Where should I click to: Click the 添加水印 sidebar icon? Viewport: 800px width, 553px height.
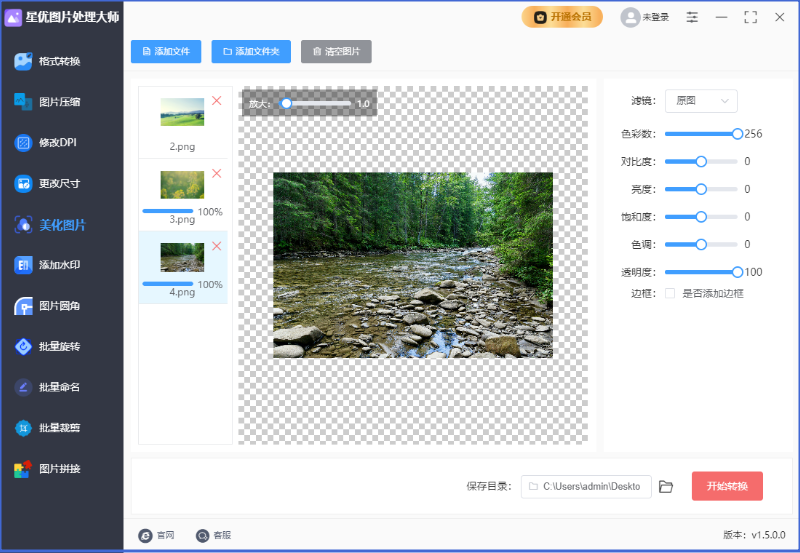[23, 265]
